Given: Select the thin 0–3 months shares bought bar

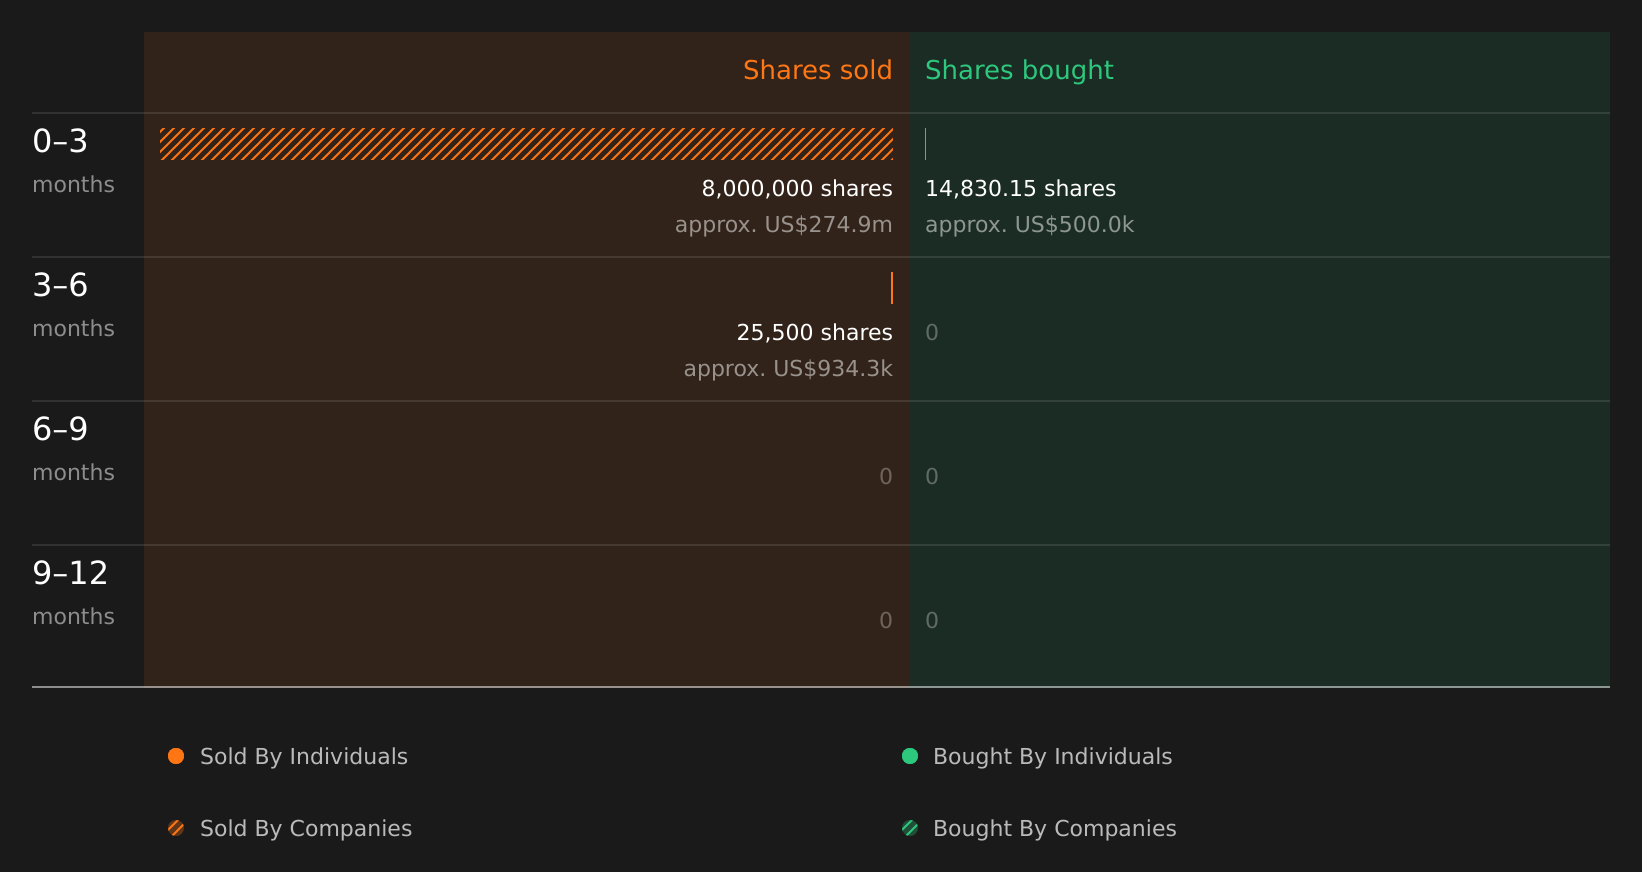Looking at the screenshot, I should [926, 144].
